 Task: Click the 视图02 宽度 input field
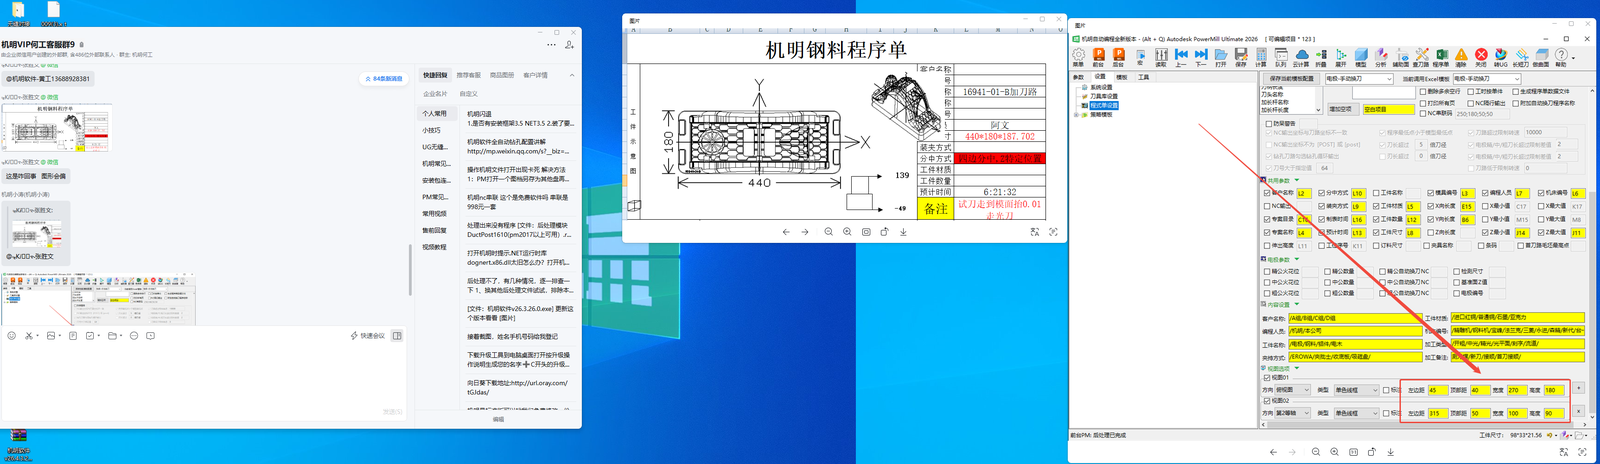point(1518,413)
